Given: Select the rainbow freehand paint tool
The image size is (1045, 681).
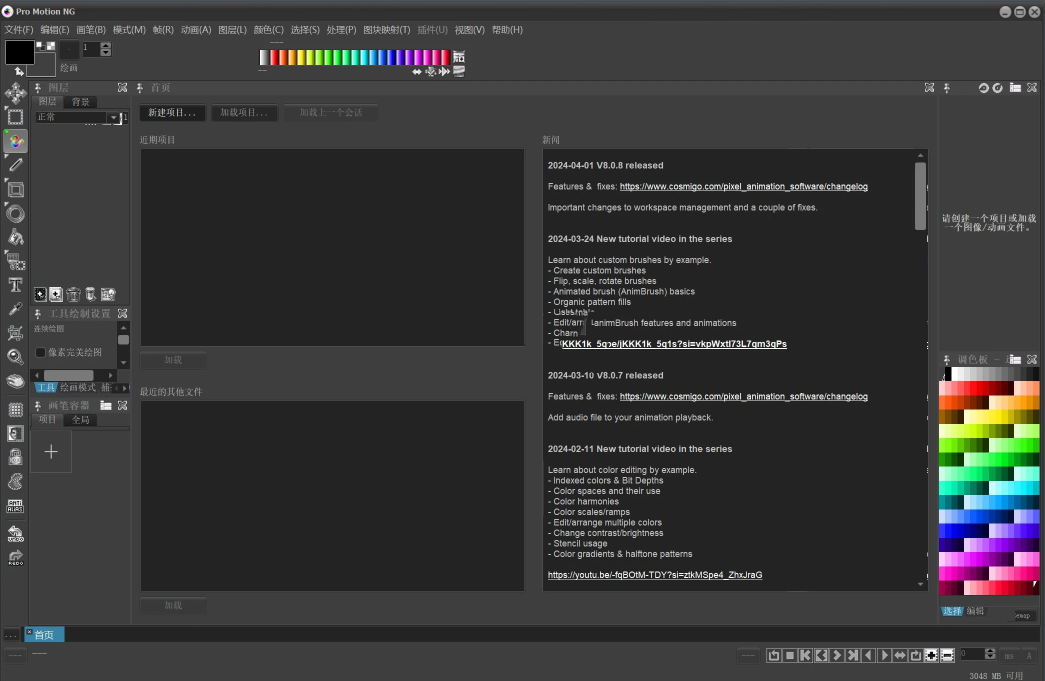Looking at the screenshot, I should (15, 141).
